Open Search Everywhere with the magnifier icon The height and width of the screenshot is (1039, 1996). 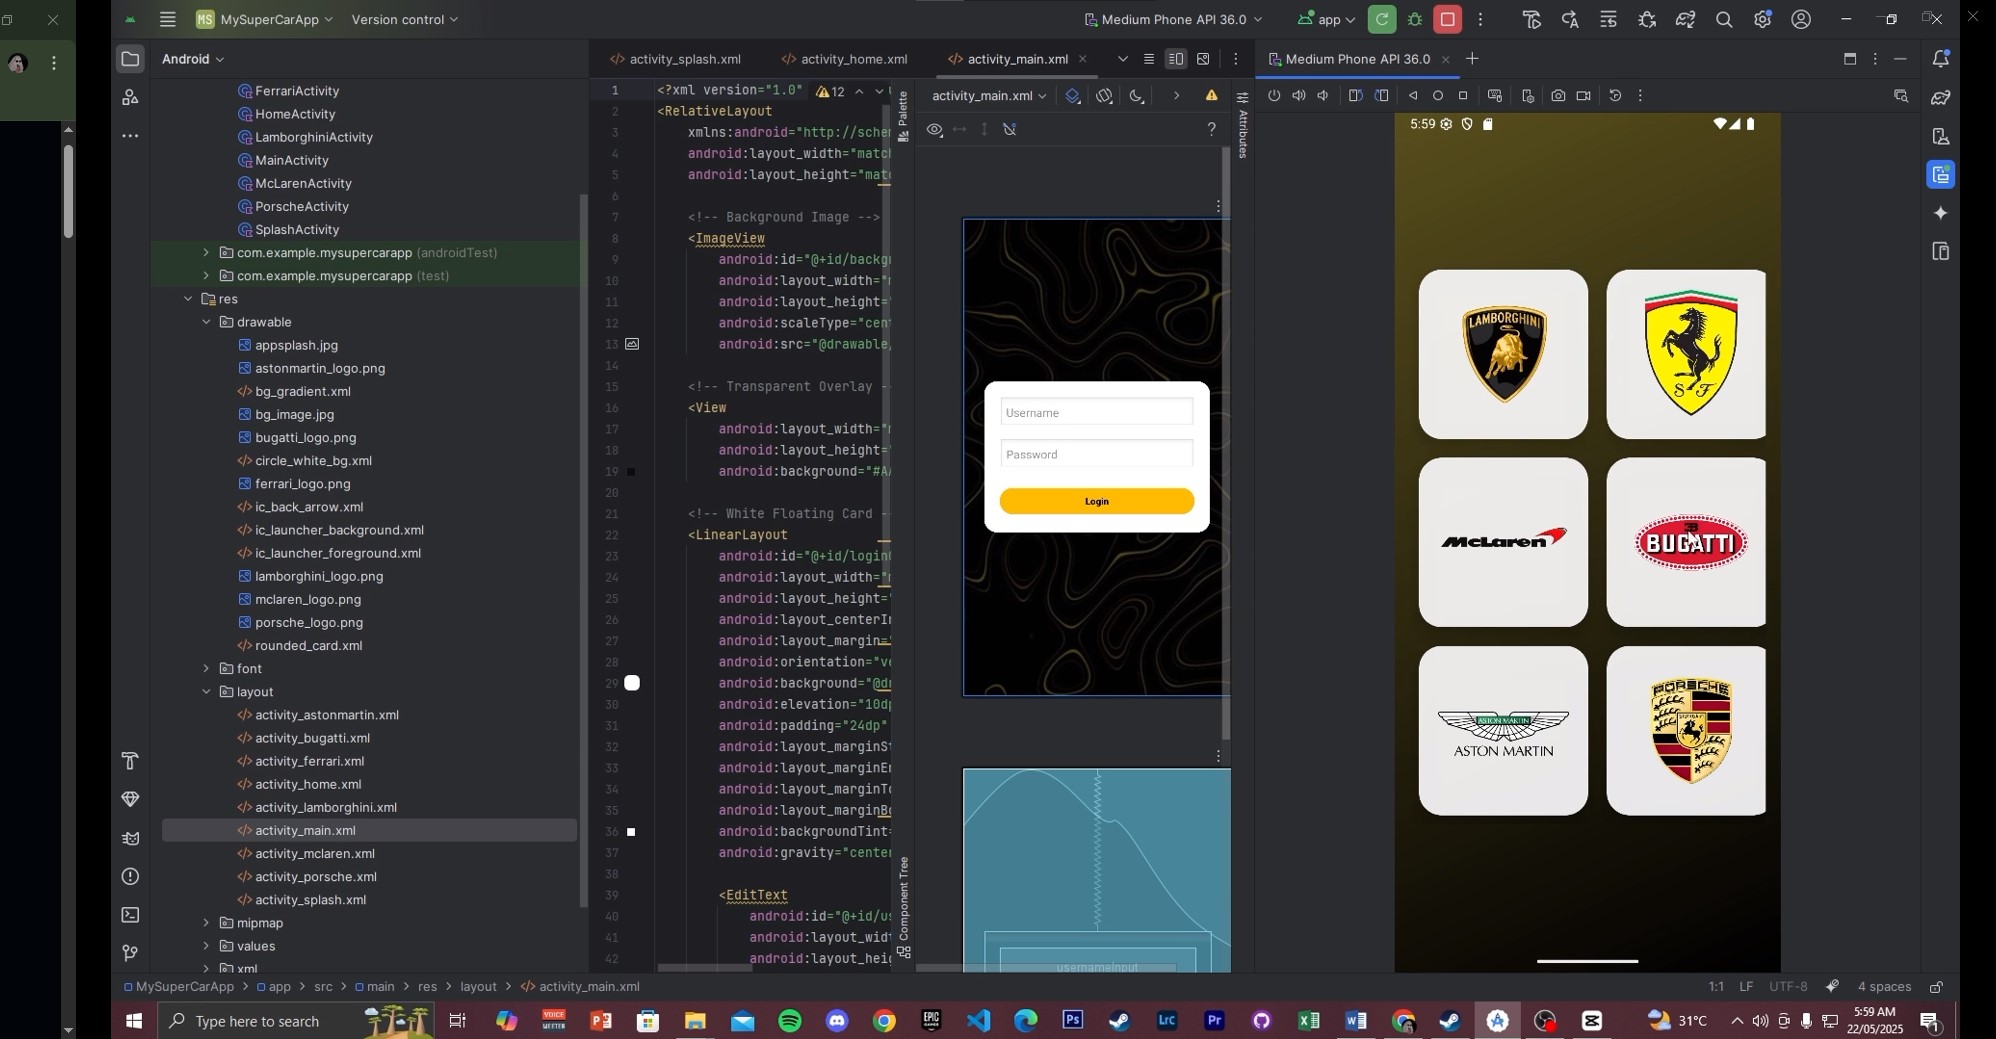(1724, 19)
